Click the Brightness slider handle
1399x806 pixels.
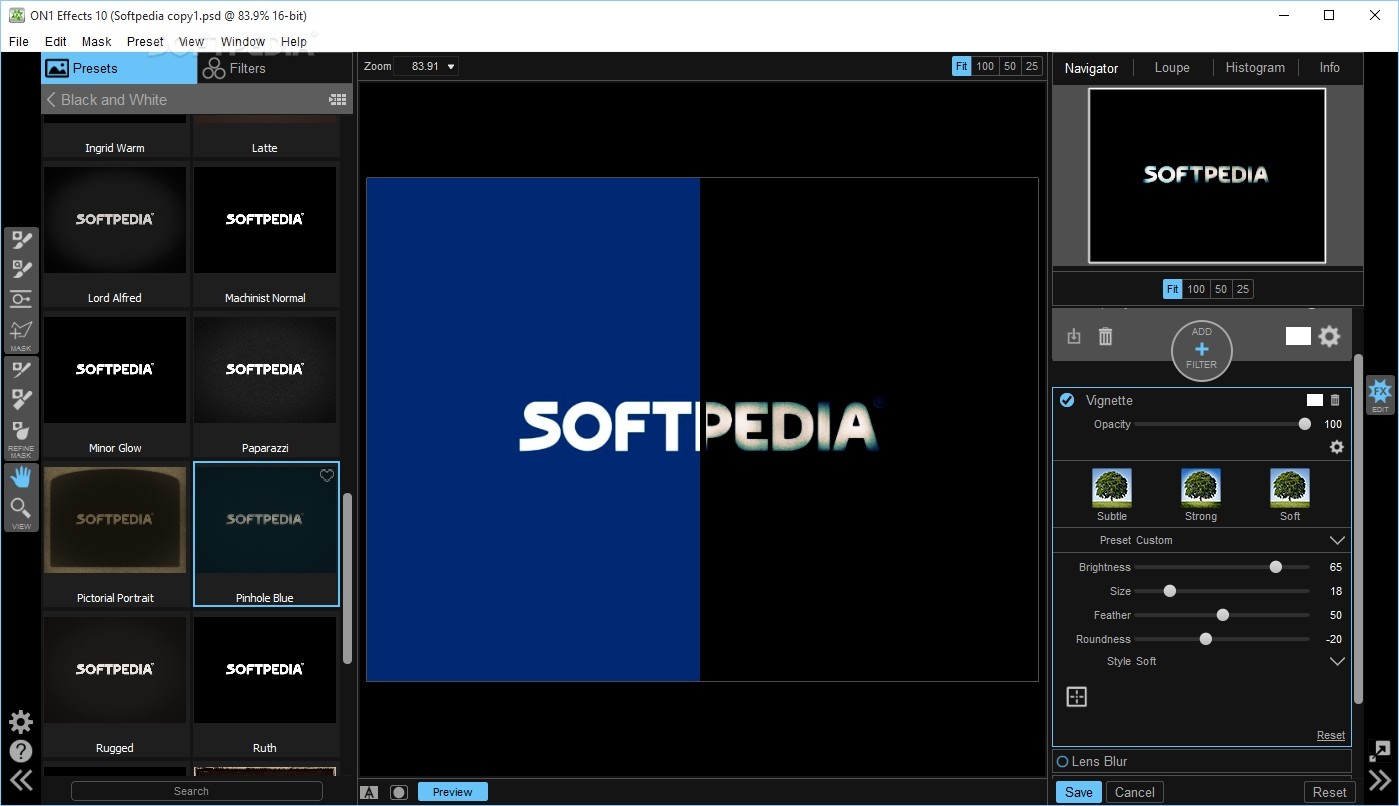1276,567
